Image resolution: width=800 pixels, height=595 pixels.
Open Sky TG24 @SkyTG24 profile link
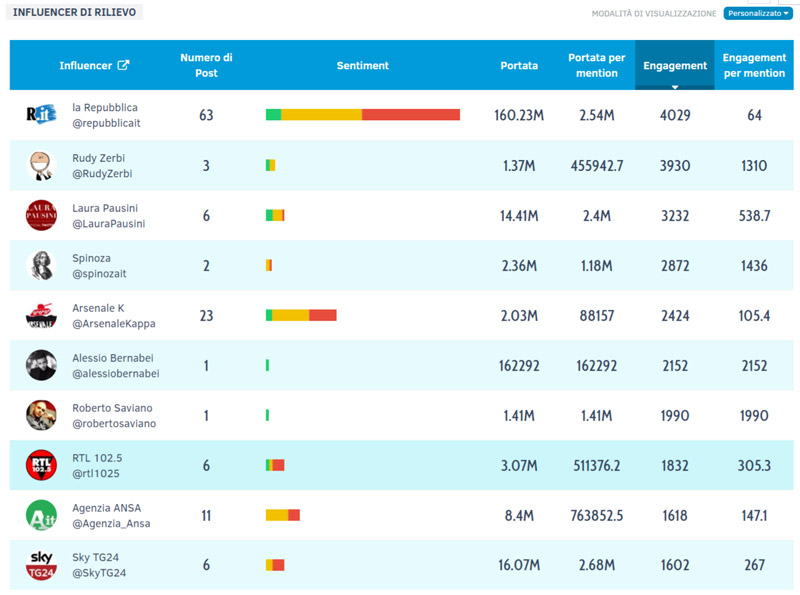point(99,565)
